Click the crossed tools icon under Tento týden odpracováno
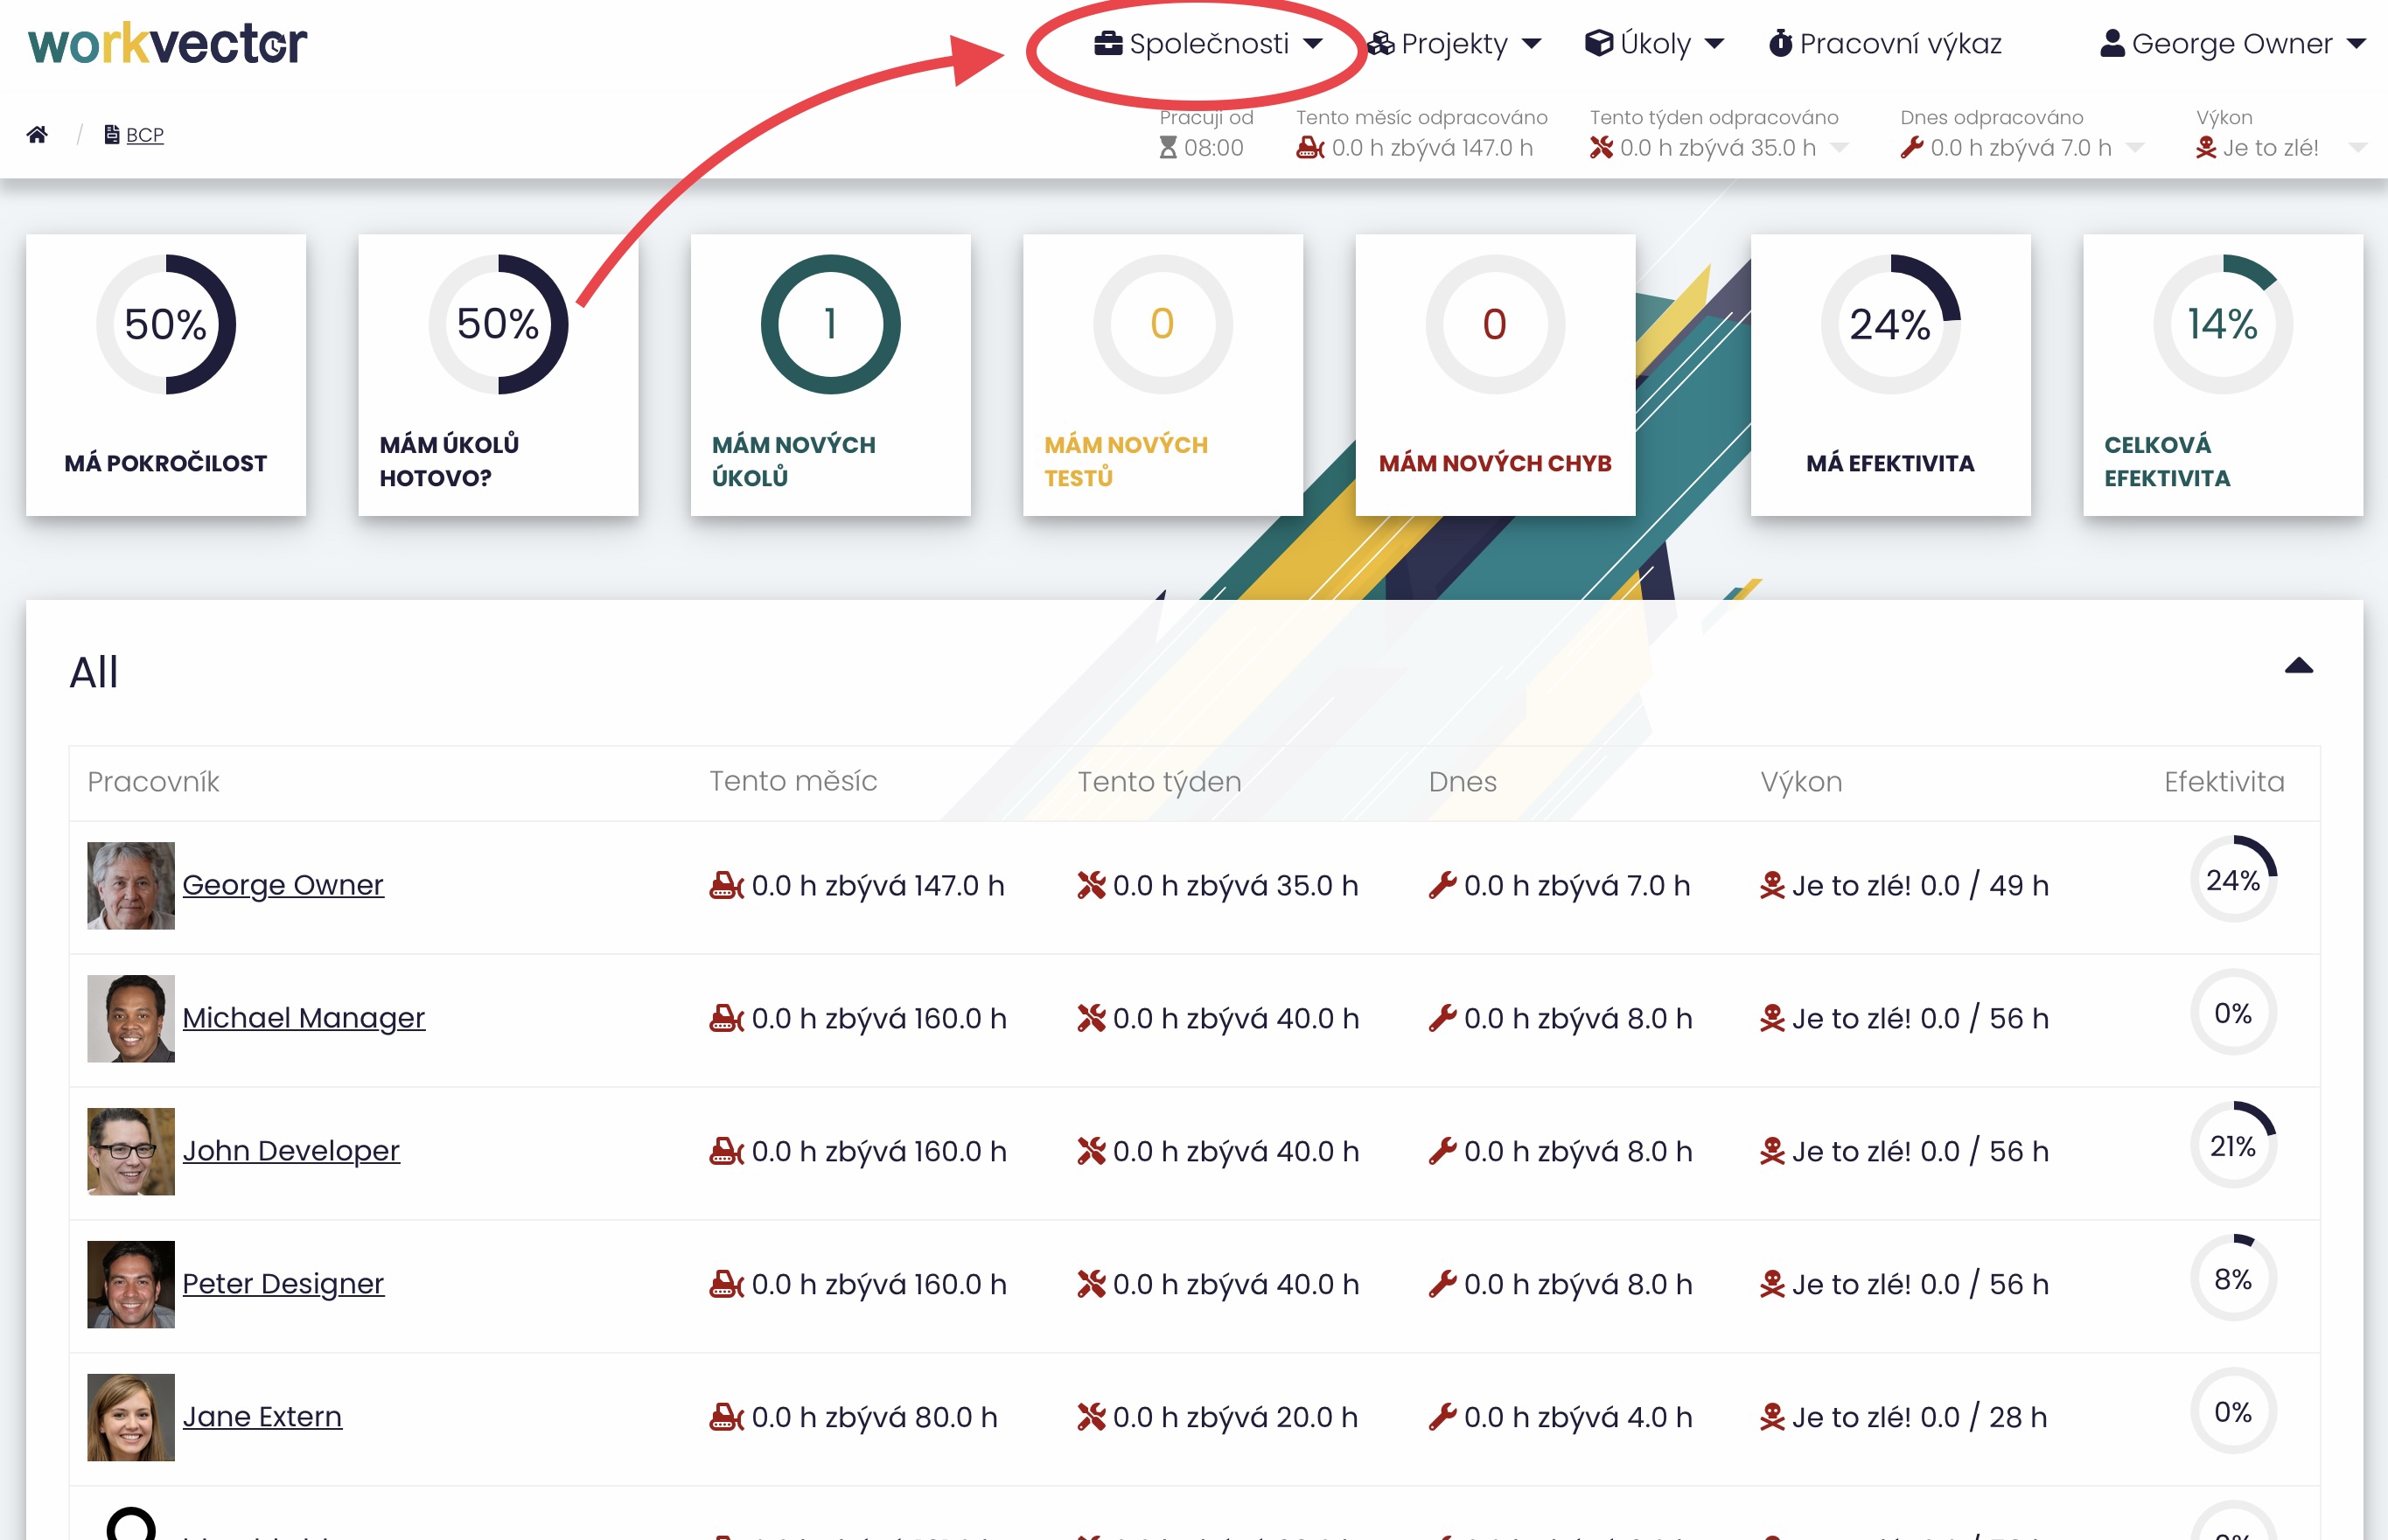This screenshot has width=2388, height=1540. 1601,148
